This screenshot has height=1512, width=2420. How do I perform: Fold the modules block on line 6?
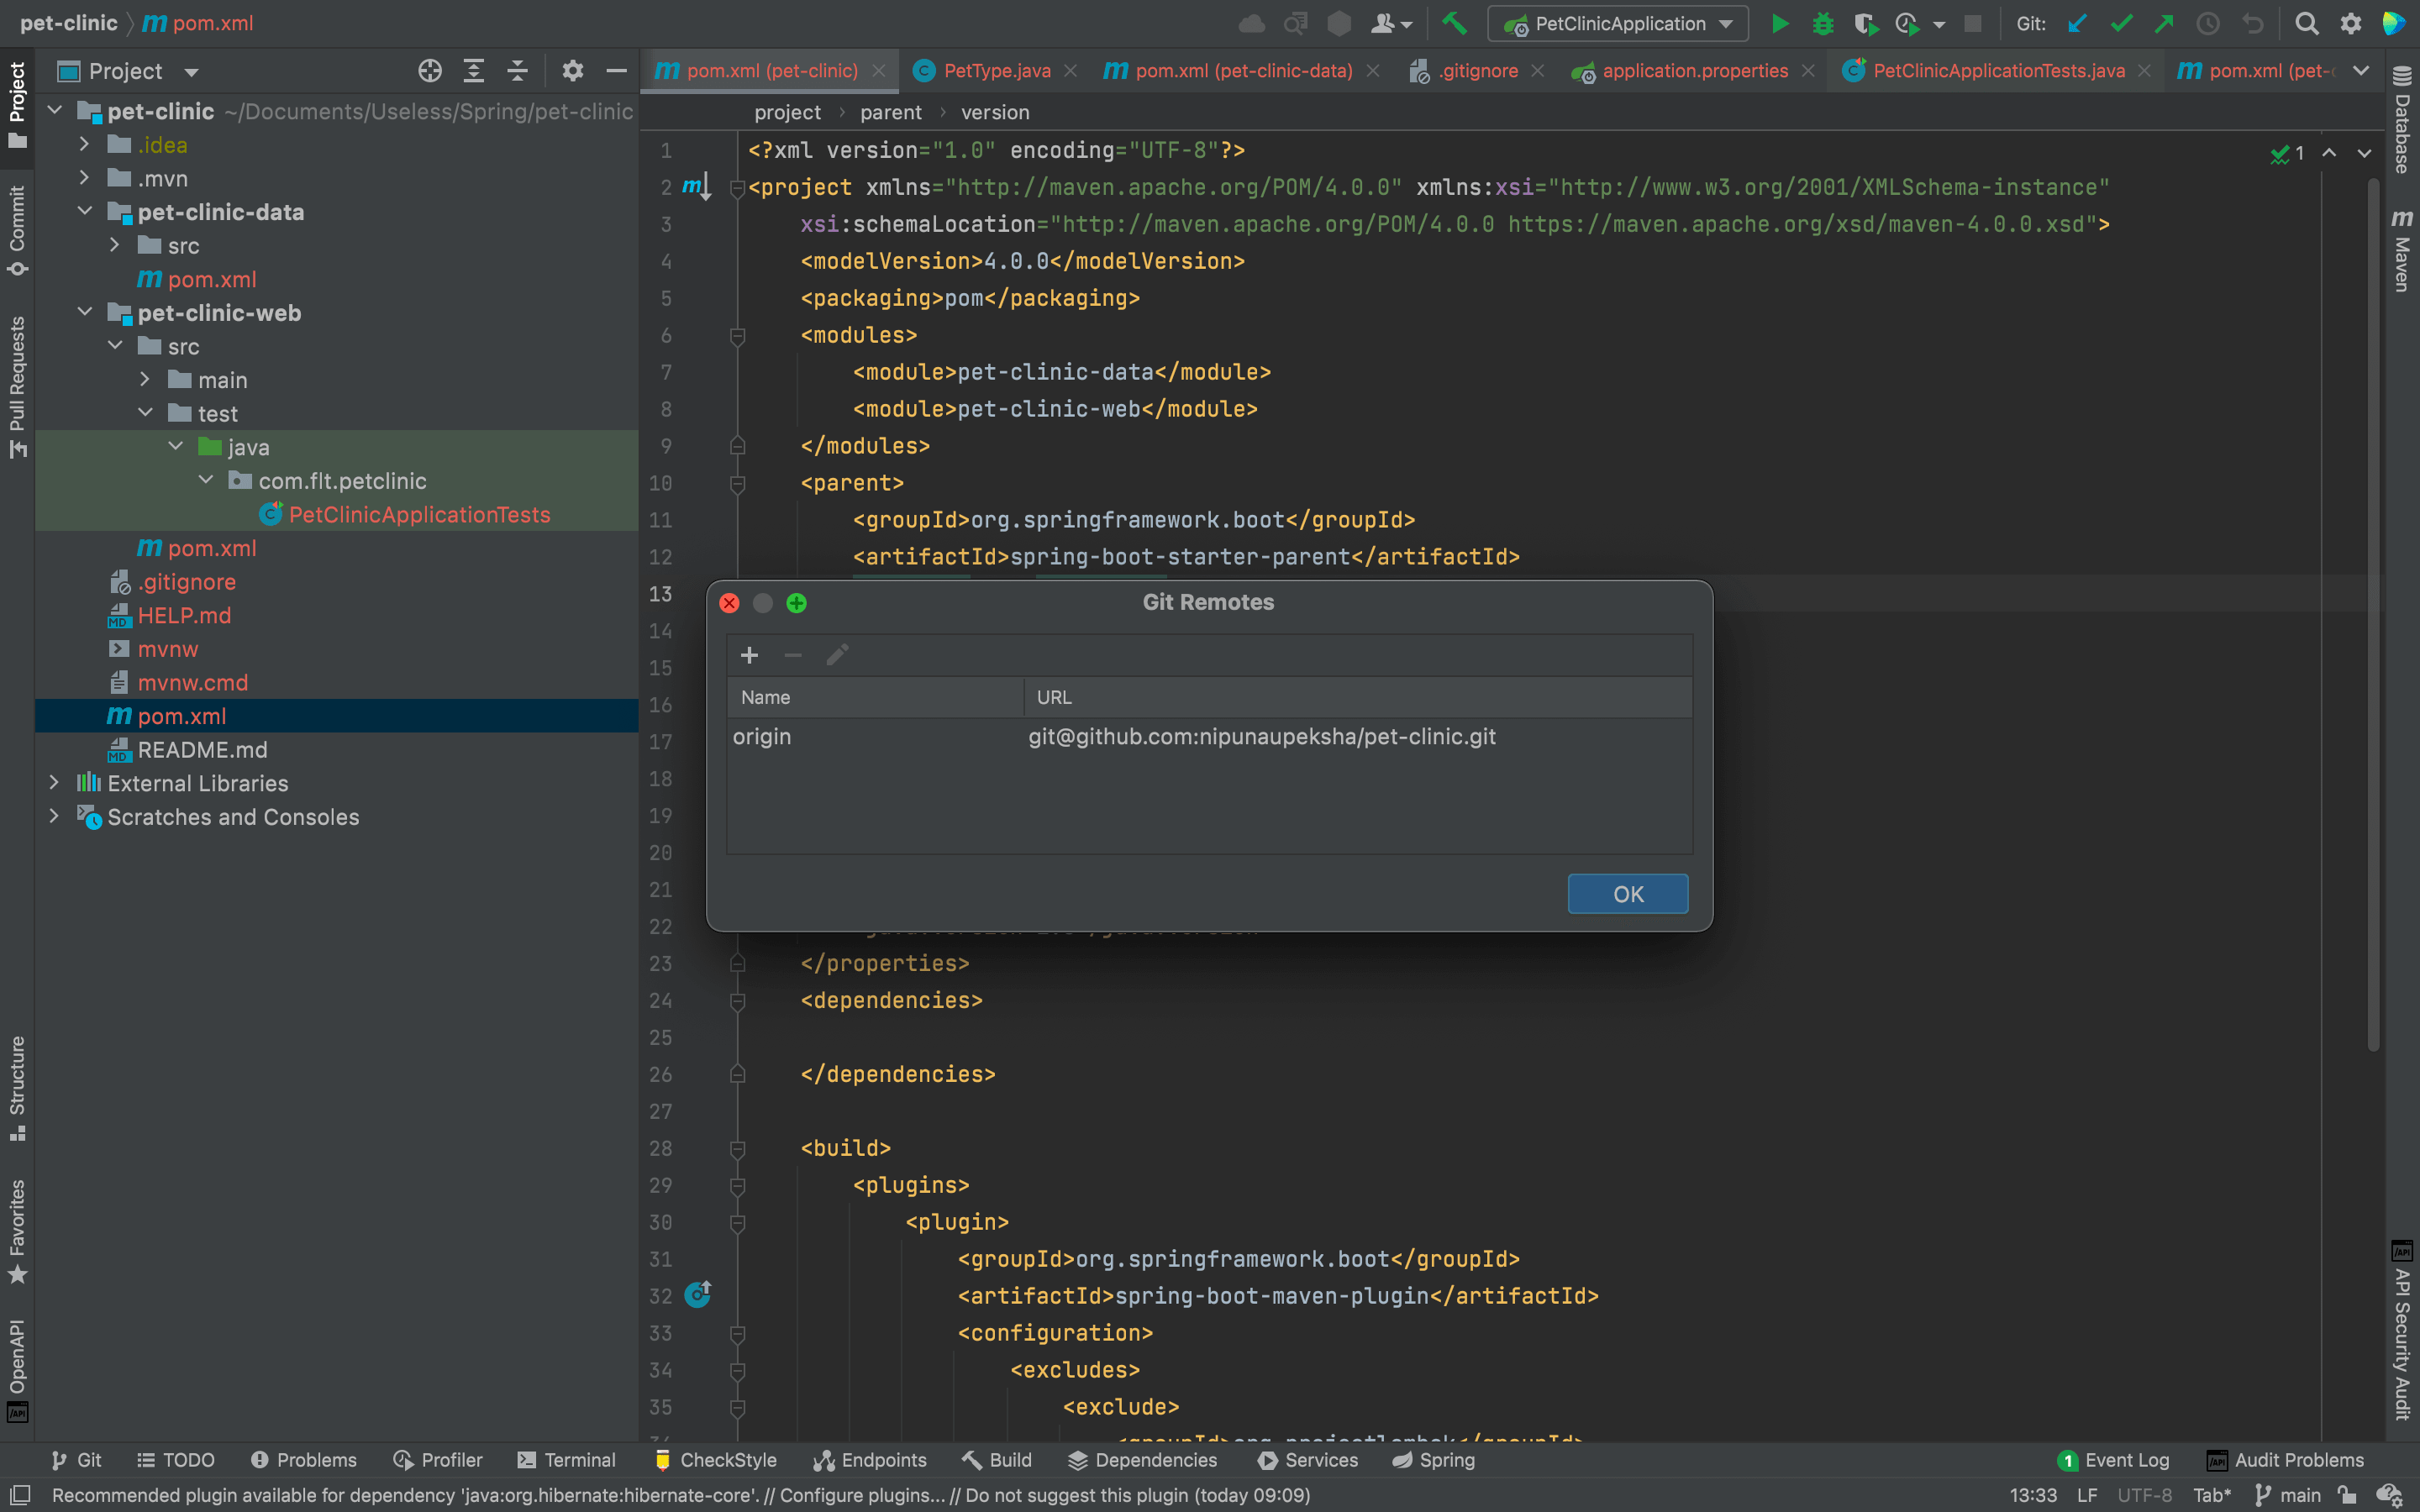tap(737, 335)
